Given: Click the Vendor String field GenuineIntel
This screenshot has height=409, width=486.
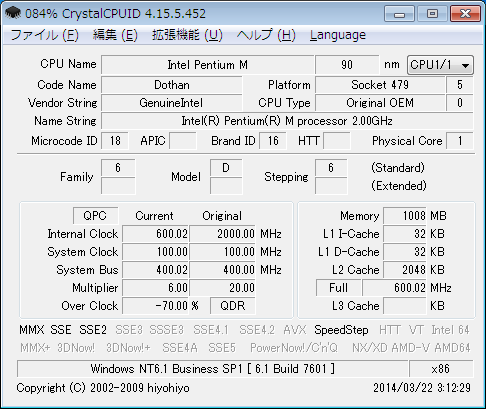Looking at the screenshot, I should pos(172,103).
